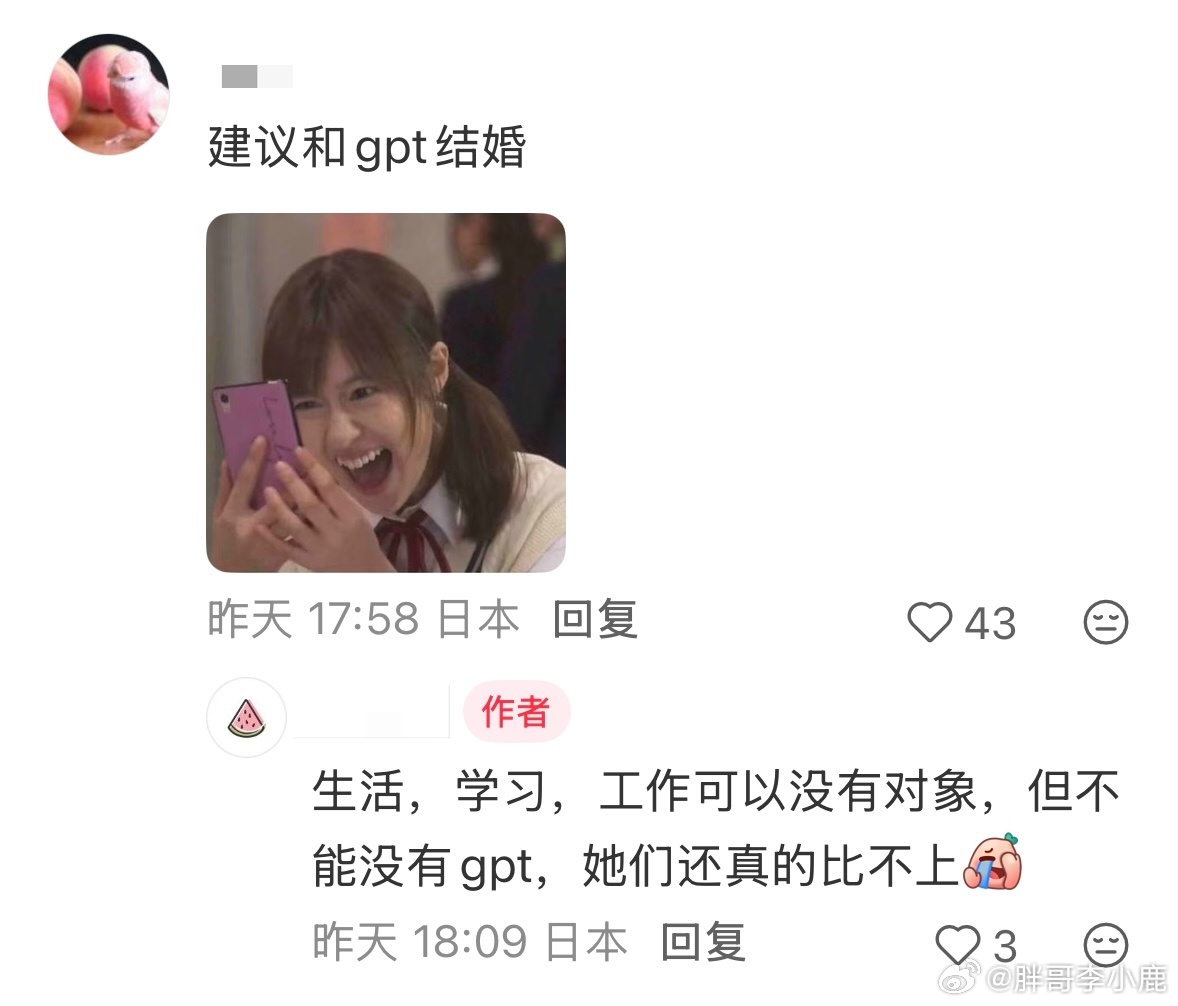Reply to the 17:58 comment
This screenshot has width=1178, height=1006.
(x=595, y=620)
